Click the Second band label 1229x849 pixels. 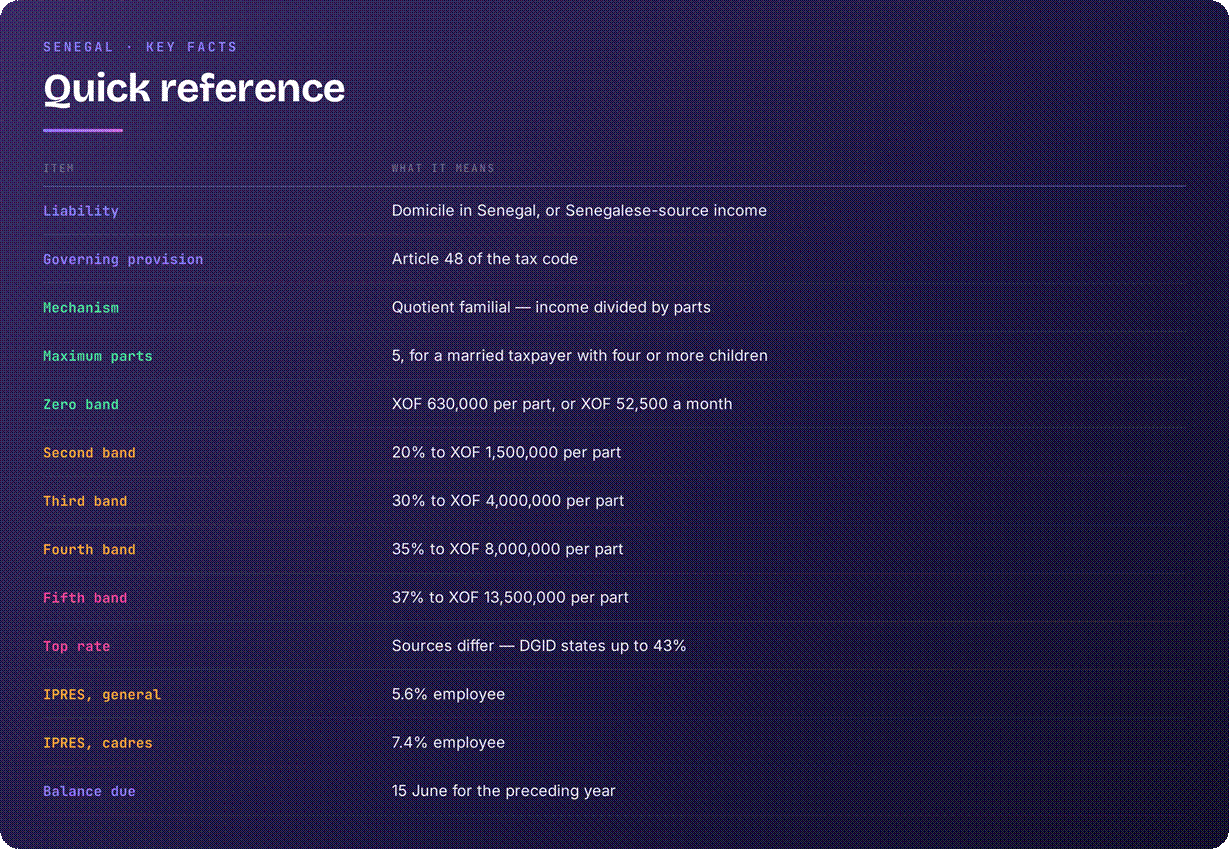pos(89,453)
